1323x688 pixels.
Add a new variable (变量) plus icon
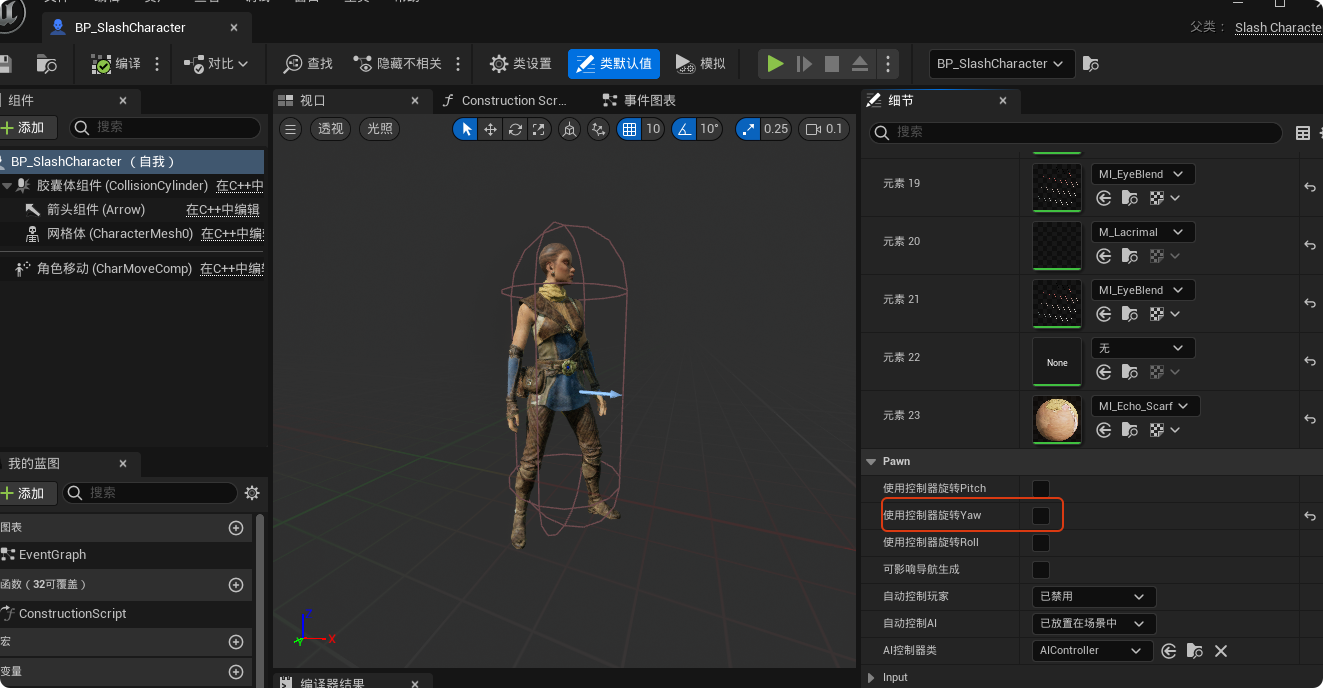[236, 672]
